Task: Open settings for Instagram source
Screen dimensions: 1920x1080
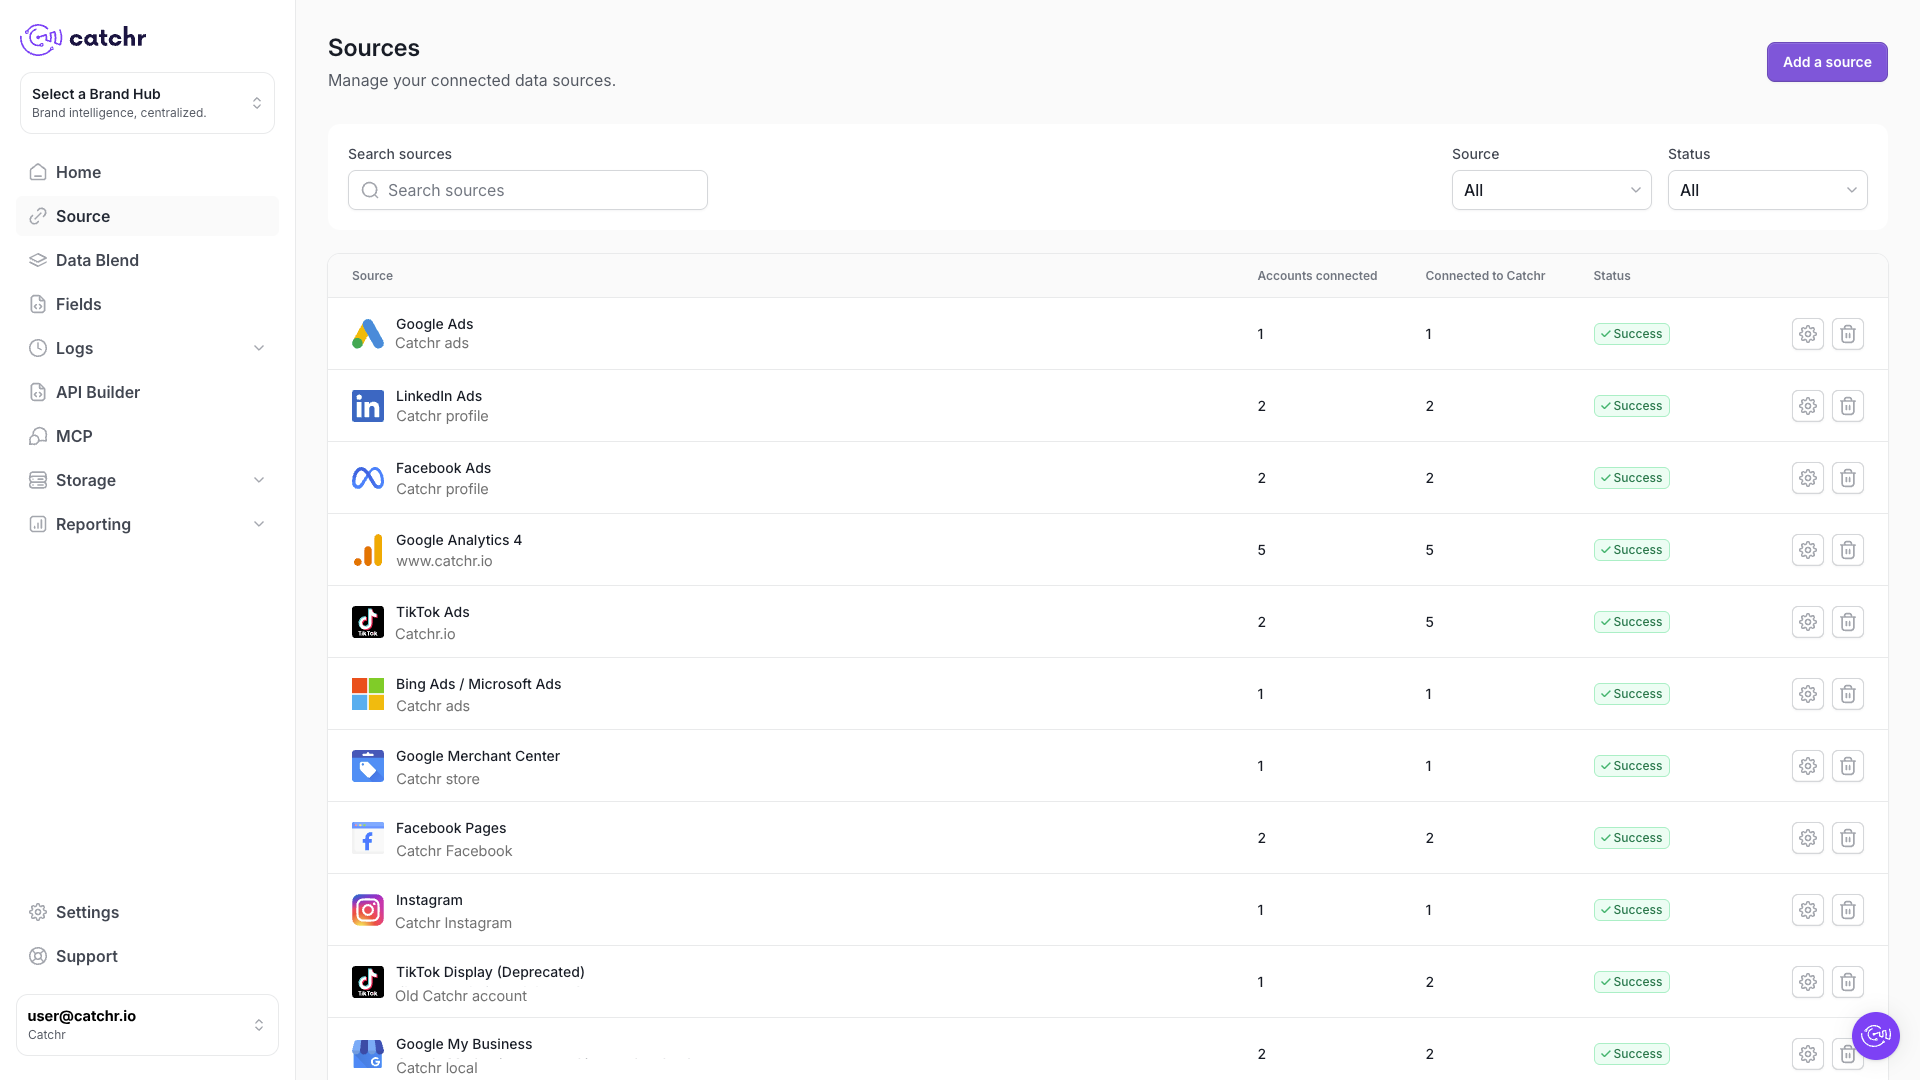Action: [x=1808, y=910]
